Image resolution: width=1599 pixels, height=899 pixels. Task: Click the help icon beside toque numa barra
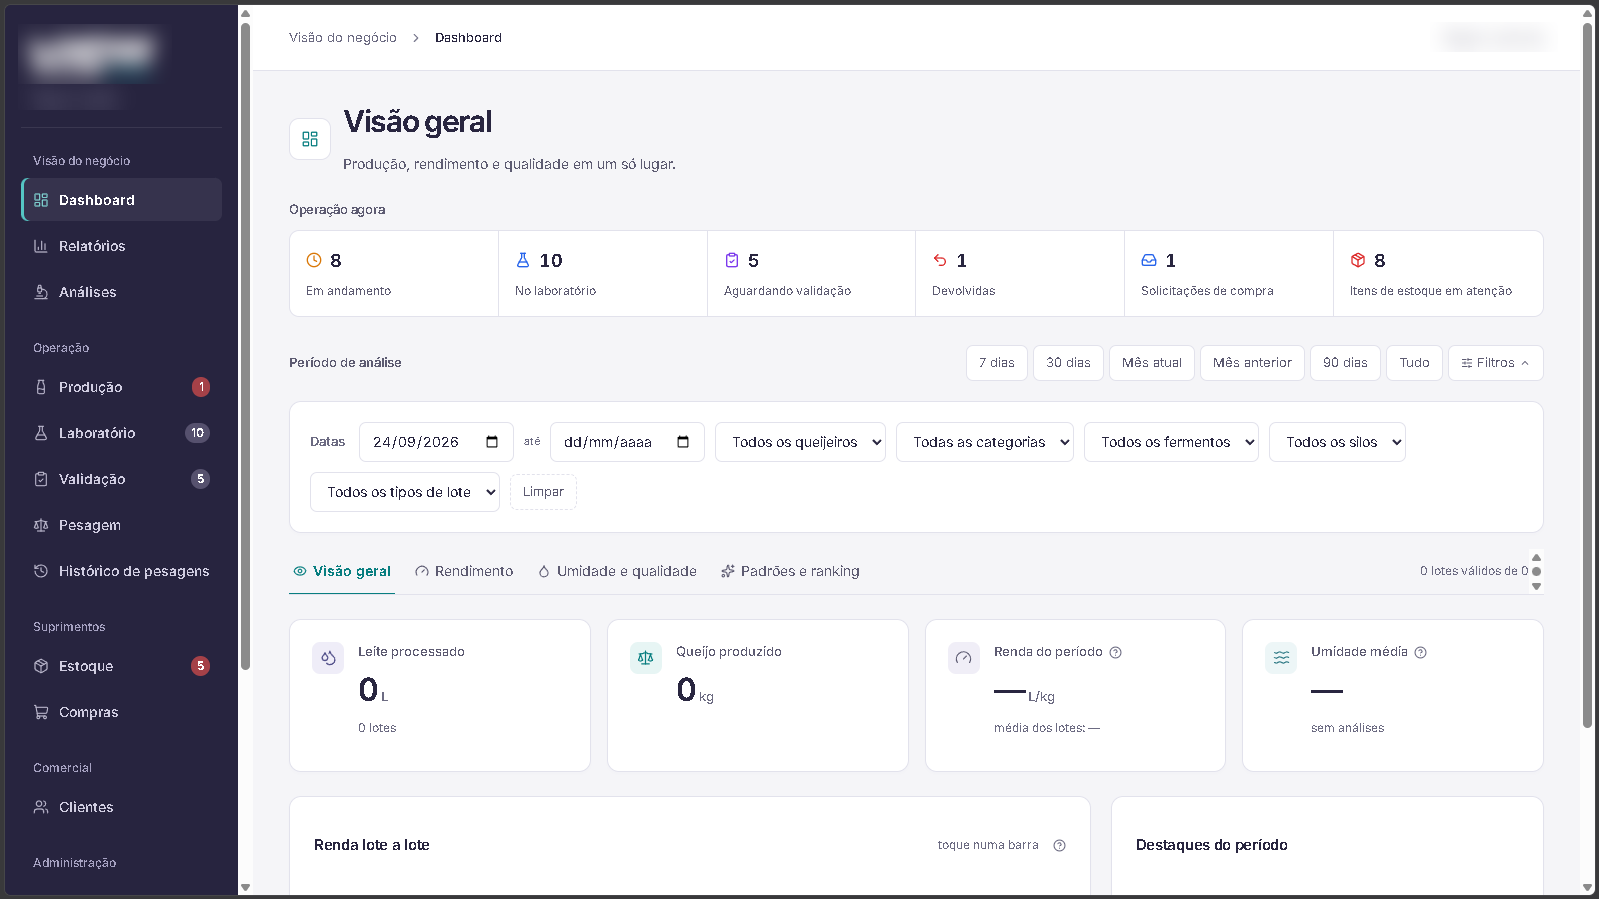tap(1060, 845)
